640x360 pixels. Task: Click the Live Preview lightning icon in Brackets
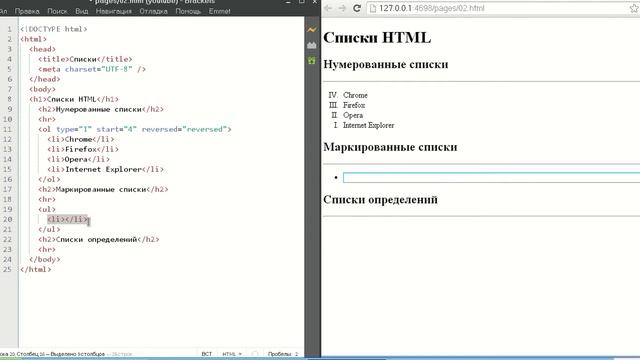[x=312, y=30]
